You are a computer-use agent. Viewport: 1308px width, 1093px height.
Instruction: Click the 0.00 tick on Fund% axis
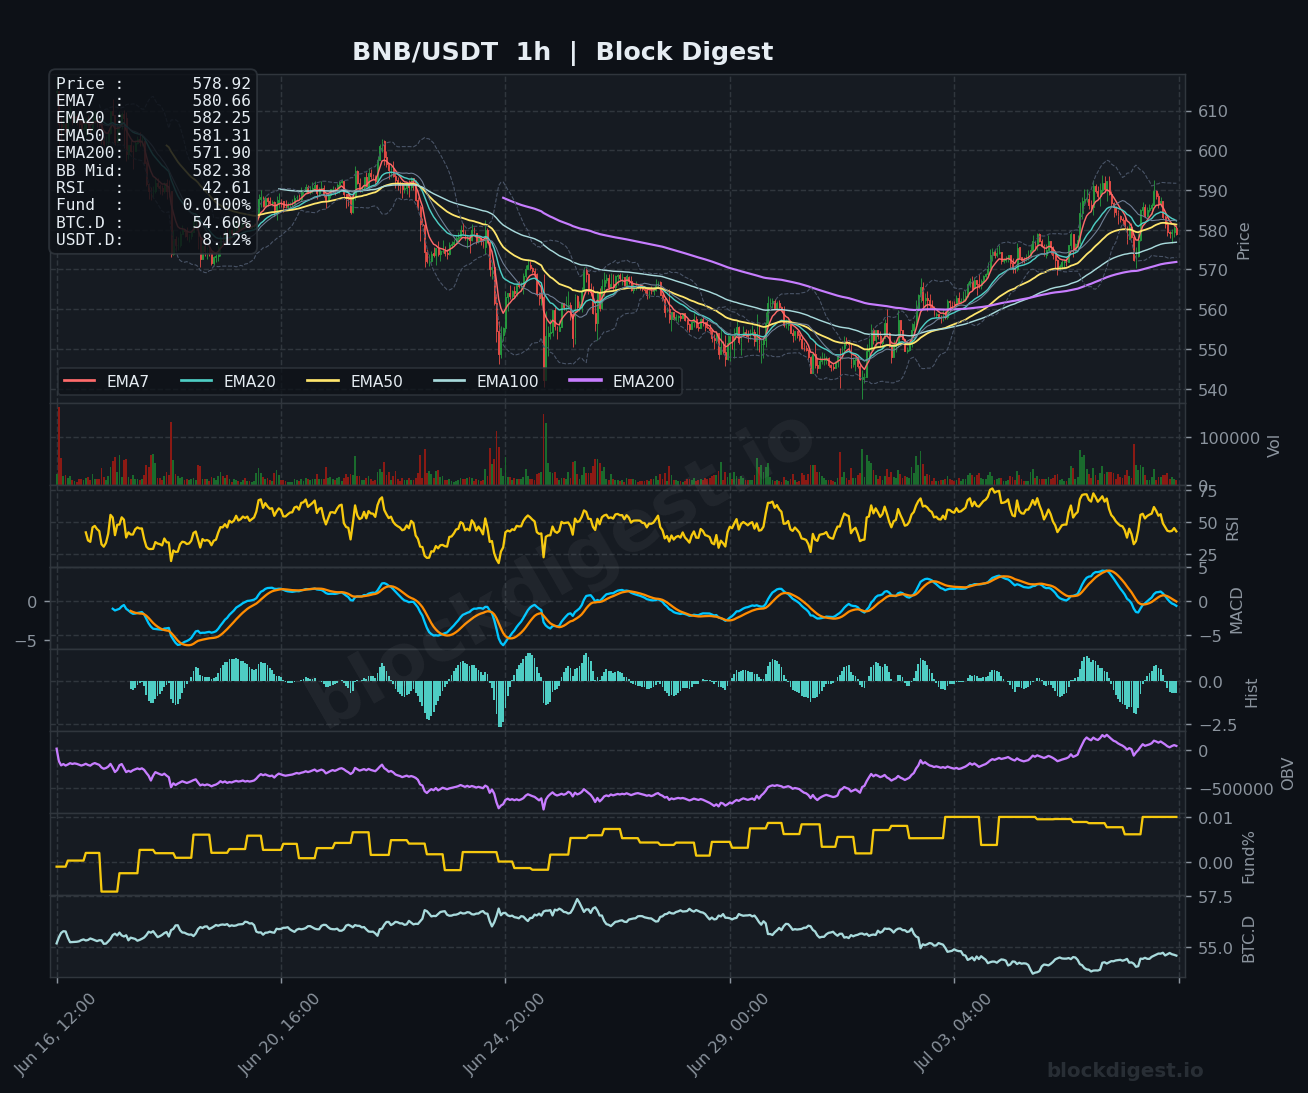pos(1216,864)
